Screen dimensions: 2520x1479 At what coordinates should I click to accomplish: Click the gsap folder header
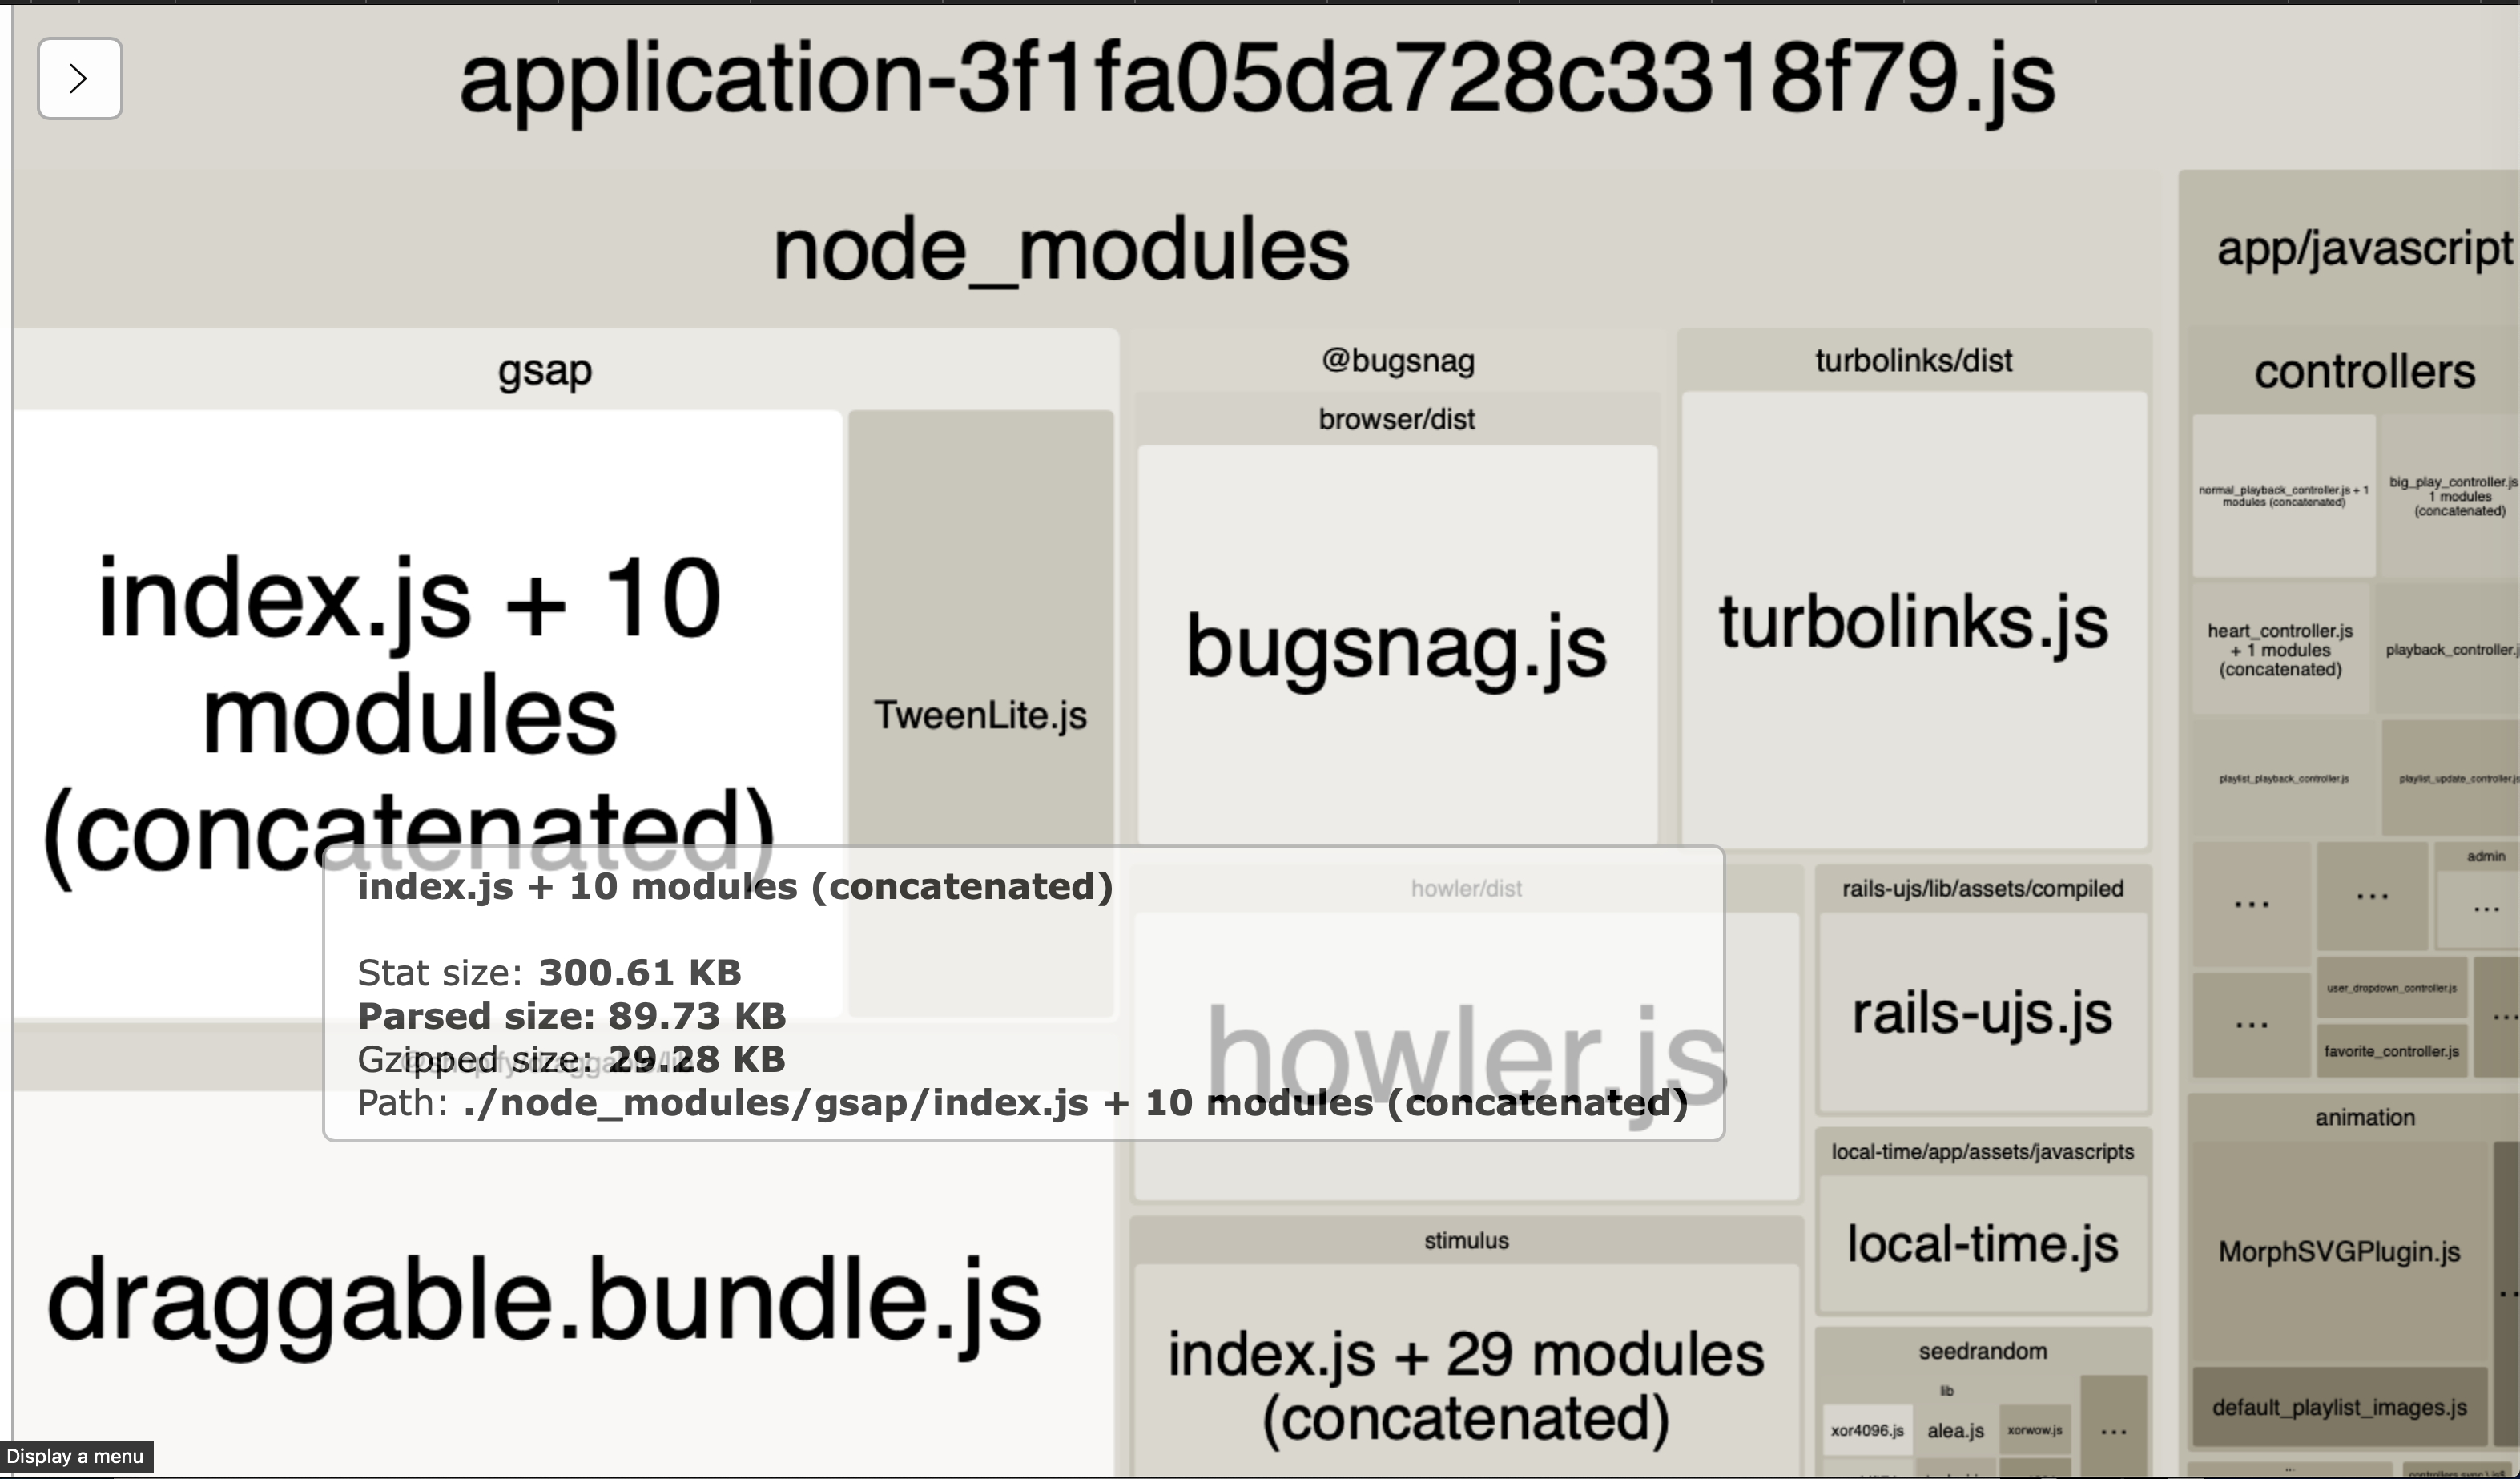tap(545, 370)
